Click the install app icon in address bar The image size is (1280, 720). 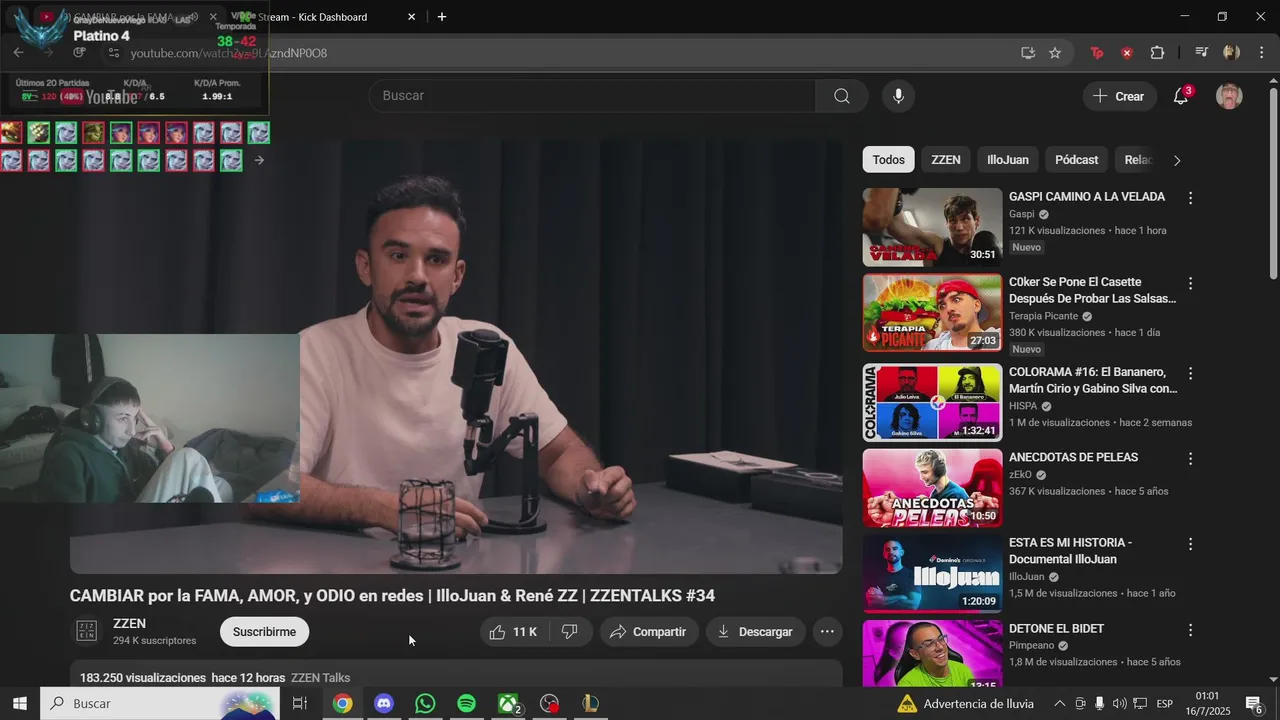click(x=1028, y=53)
